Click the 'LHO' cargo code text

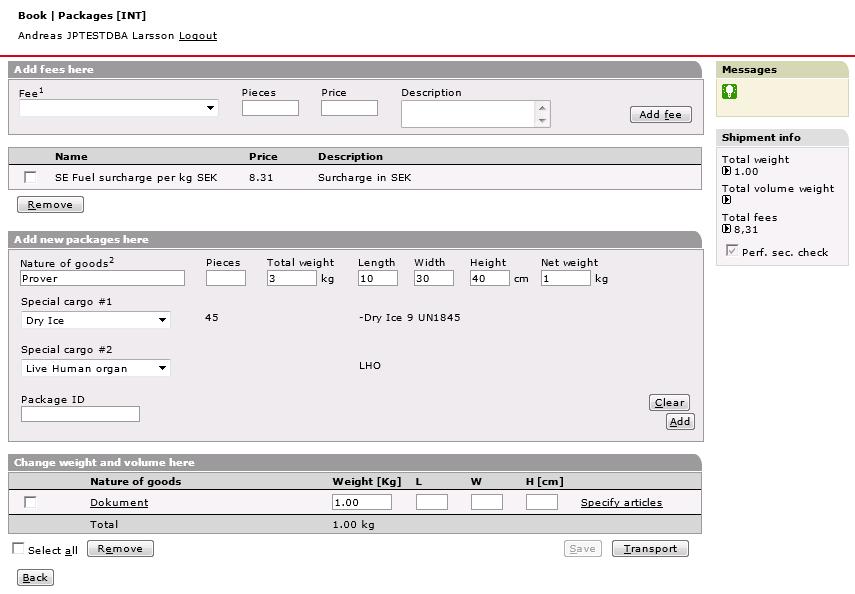370,365
